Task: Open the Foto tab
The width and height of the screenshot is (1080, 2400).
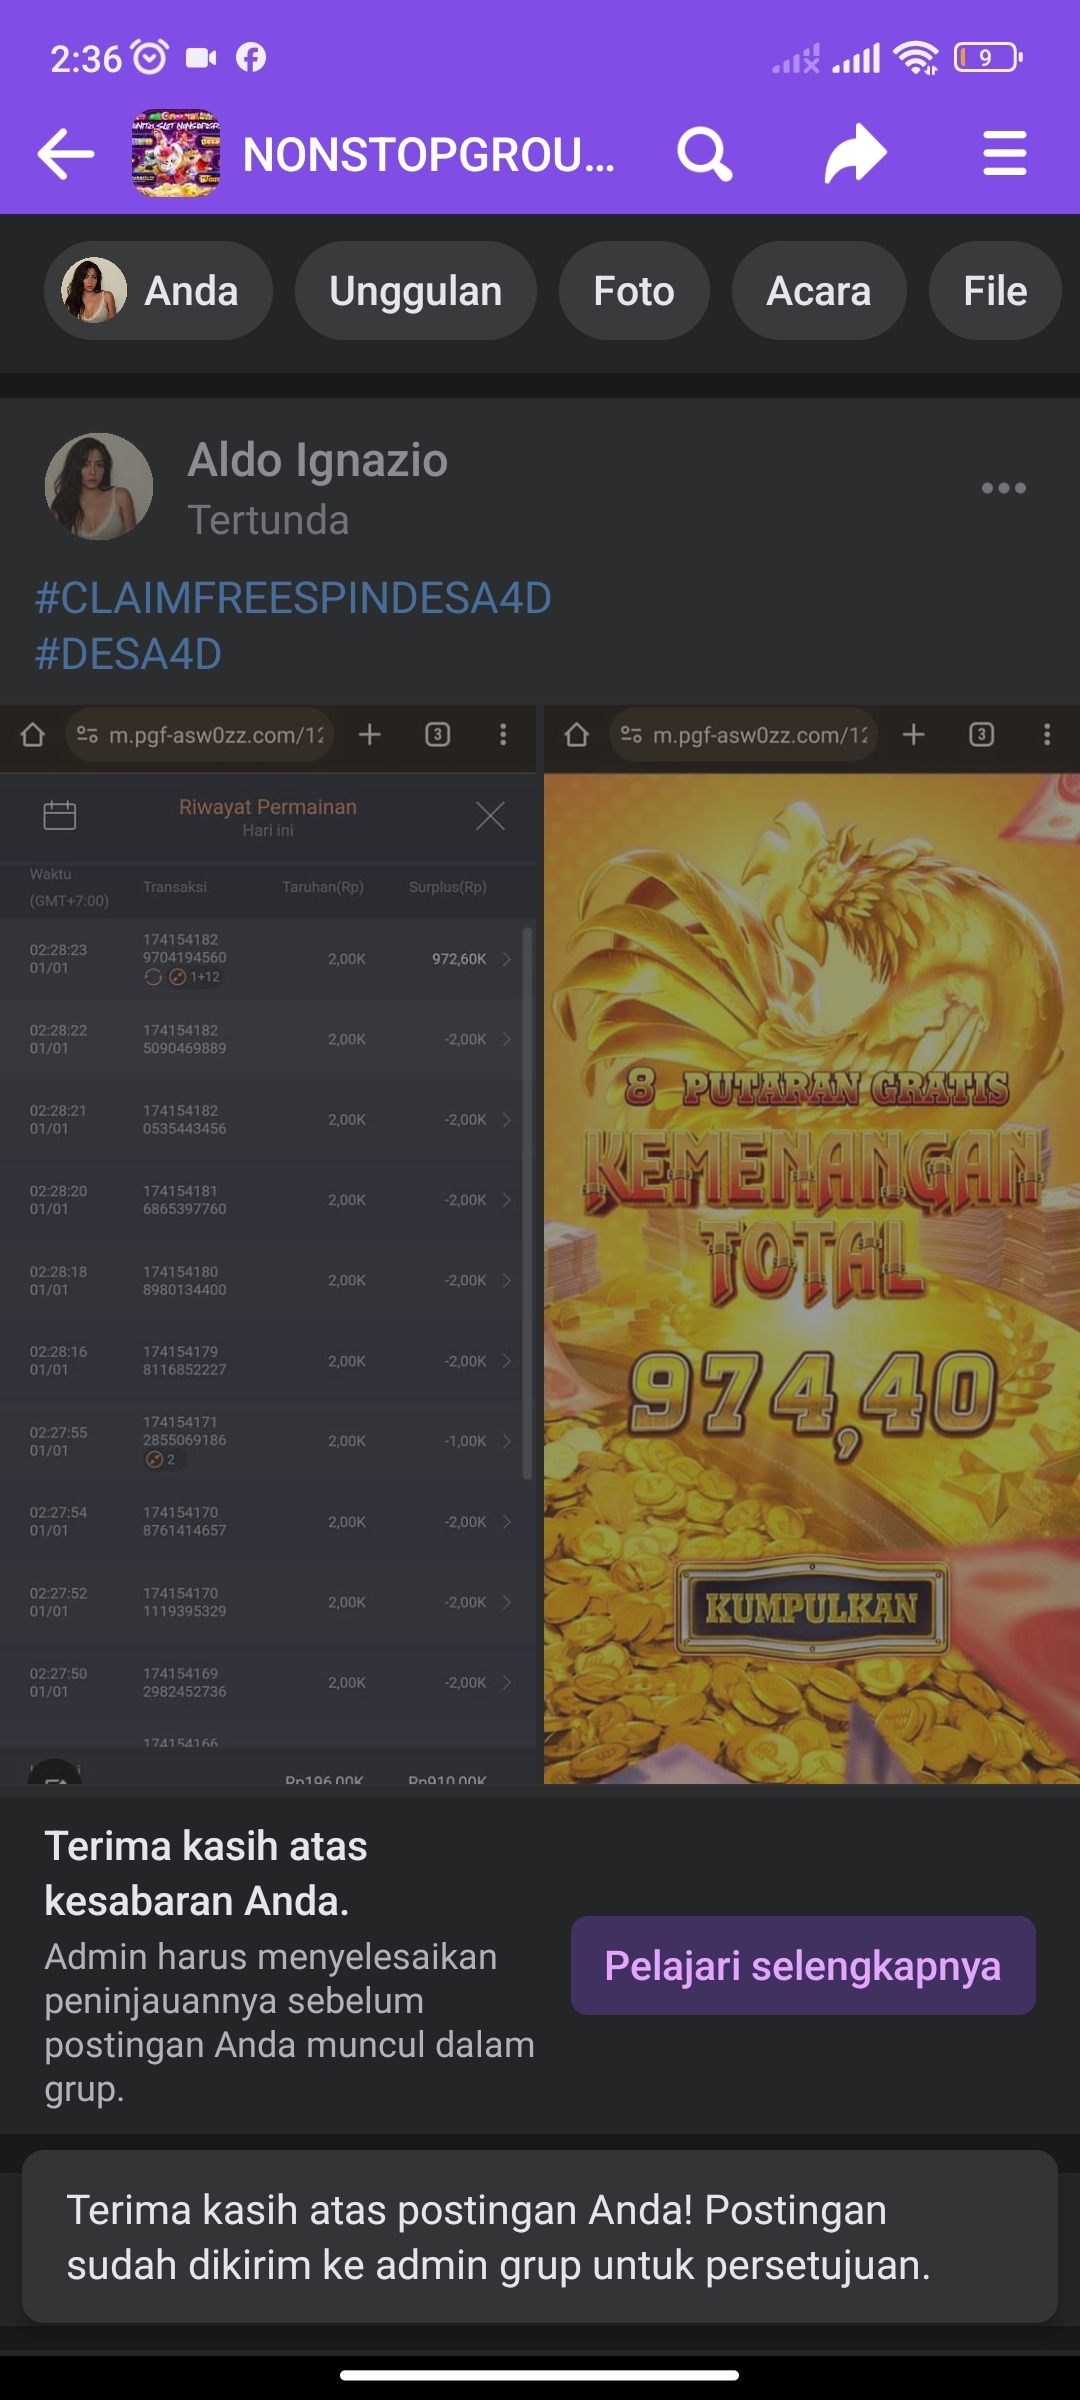Action: click(x=634, y=291)
